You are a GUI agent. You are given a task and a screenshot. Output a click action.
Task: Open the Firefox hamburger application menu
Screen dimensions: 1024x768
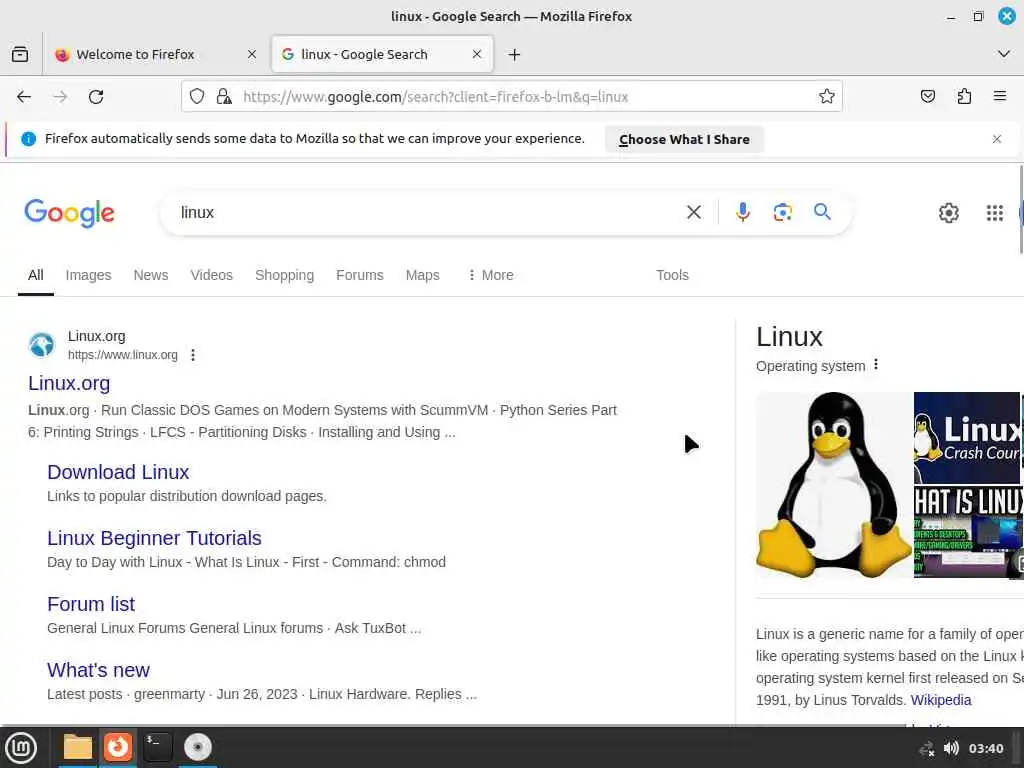point(999,97)
